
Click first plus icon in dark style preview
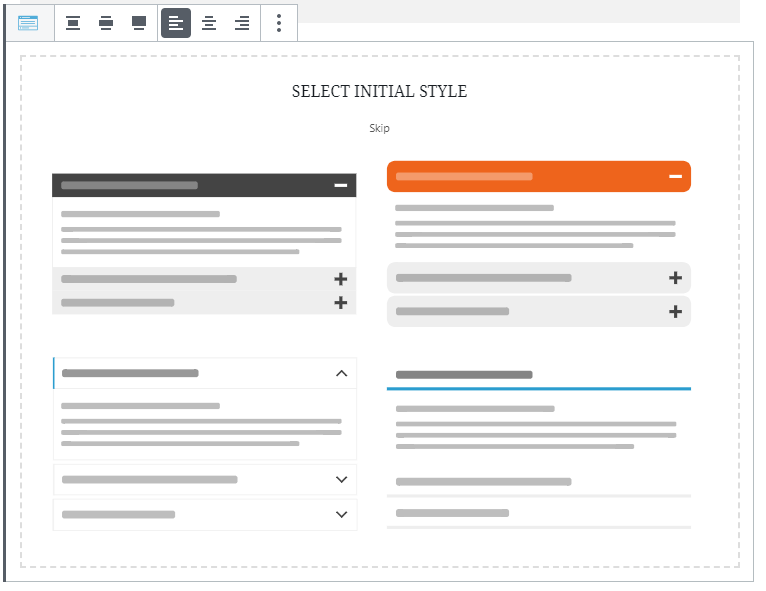pos(341,279)
